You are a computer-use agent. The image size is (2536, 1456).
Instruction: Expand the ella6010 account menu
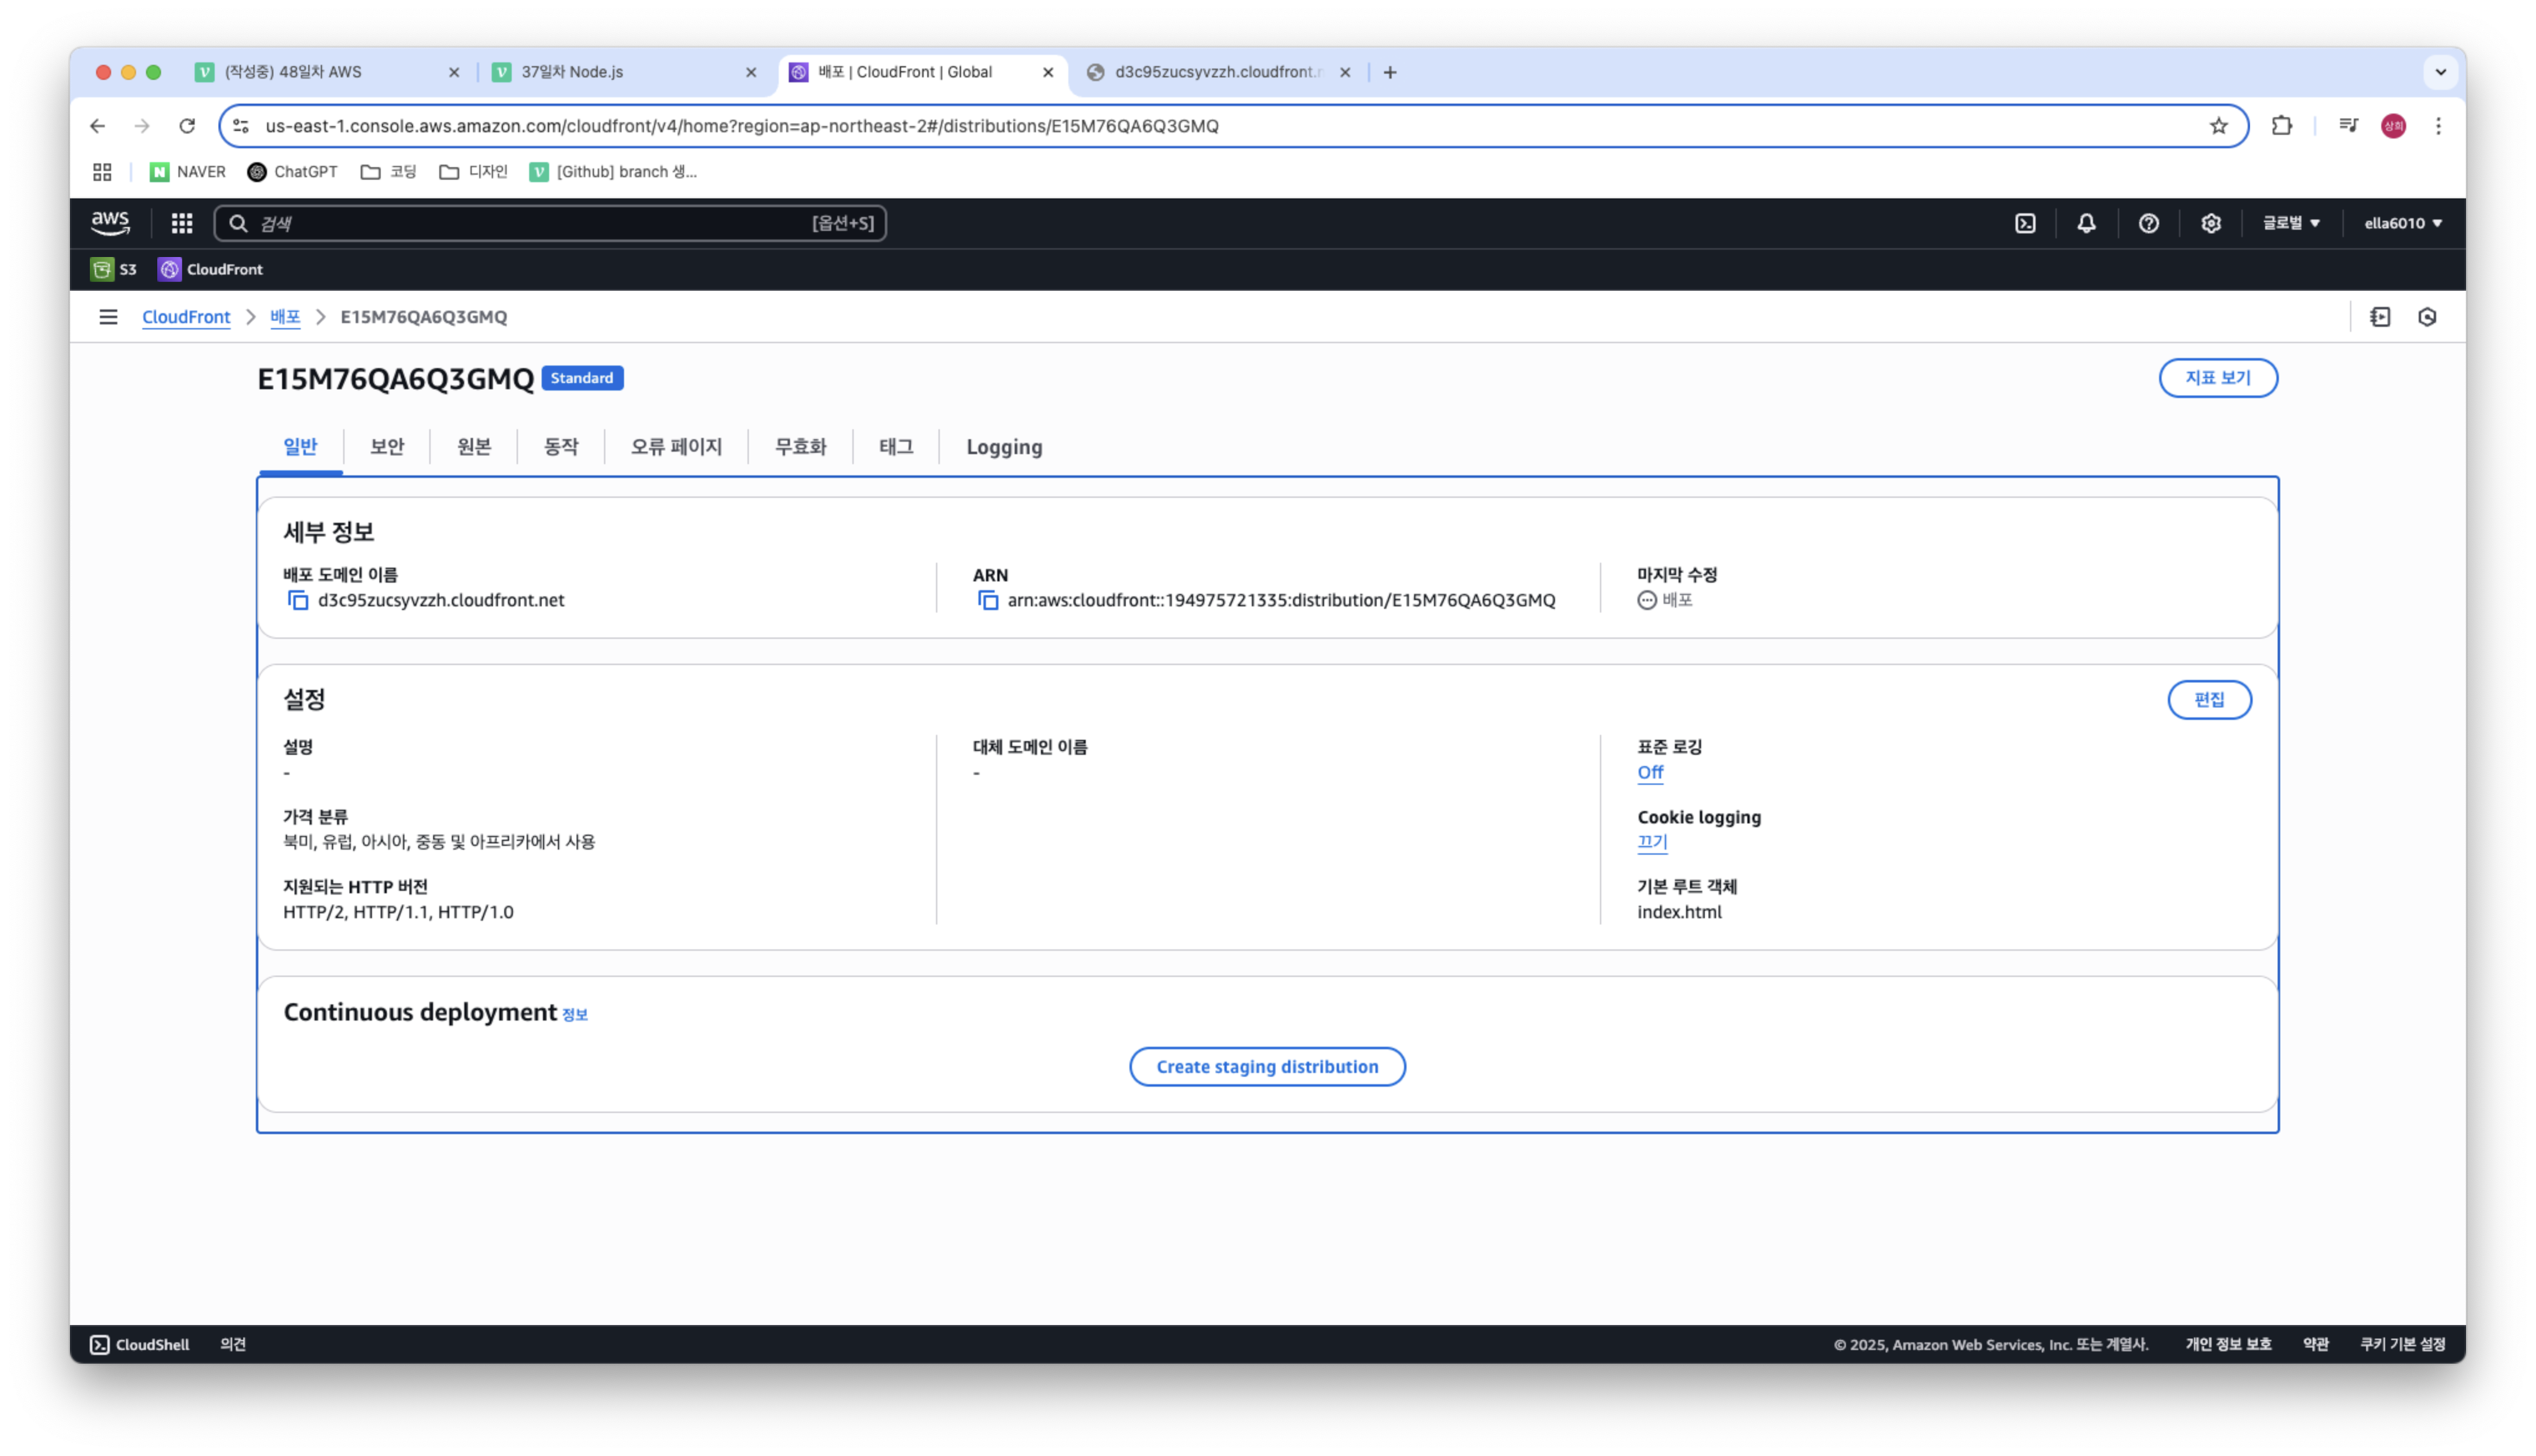click(x=2402, y=223)
